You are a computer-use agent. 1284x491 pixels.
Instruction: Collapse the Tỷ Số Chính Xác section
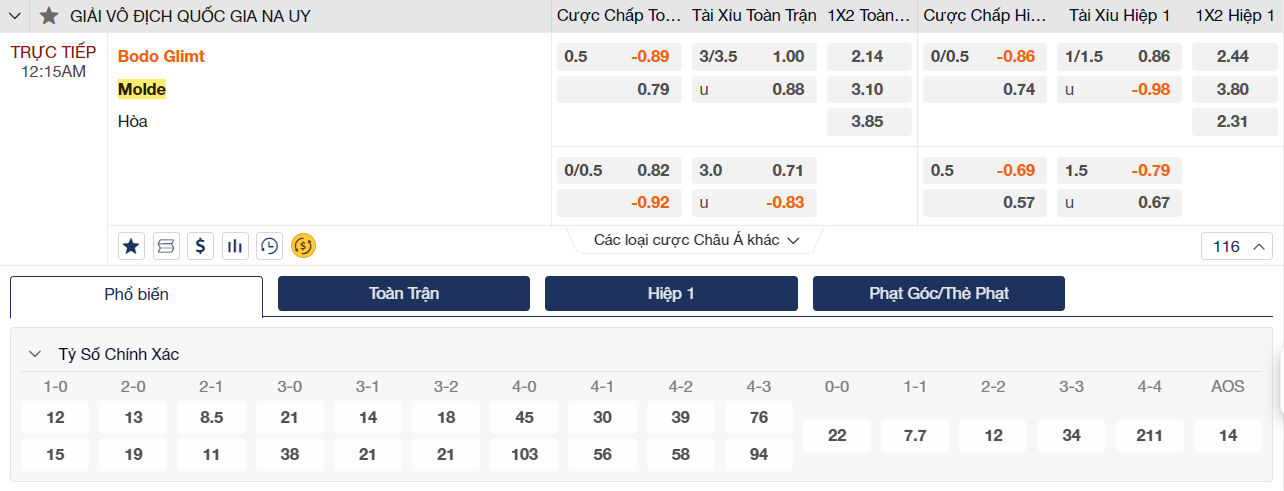point(35,354)
